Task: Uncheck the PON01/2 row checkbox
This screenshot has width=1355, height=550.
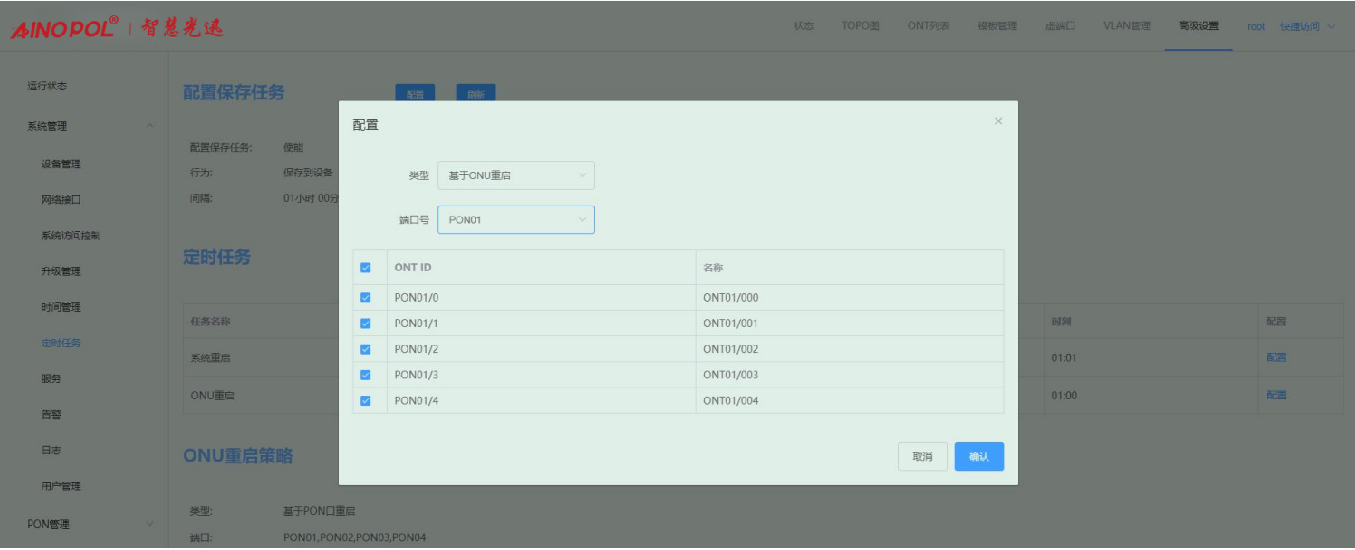Action: [x=365, y=349]
